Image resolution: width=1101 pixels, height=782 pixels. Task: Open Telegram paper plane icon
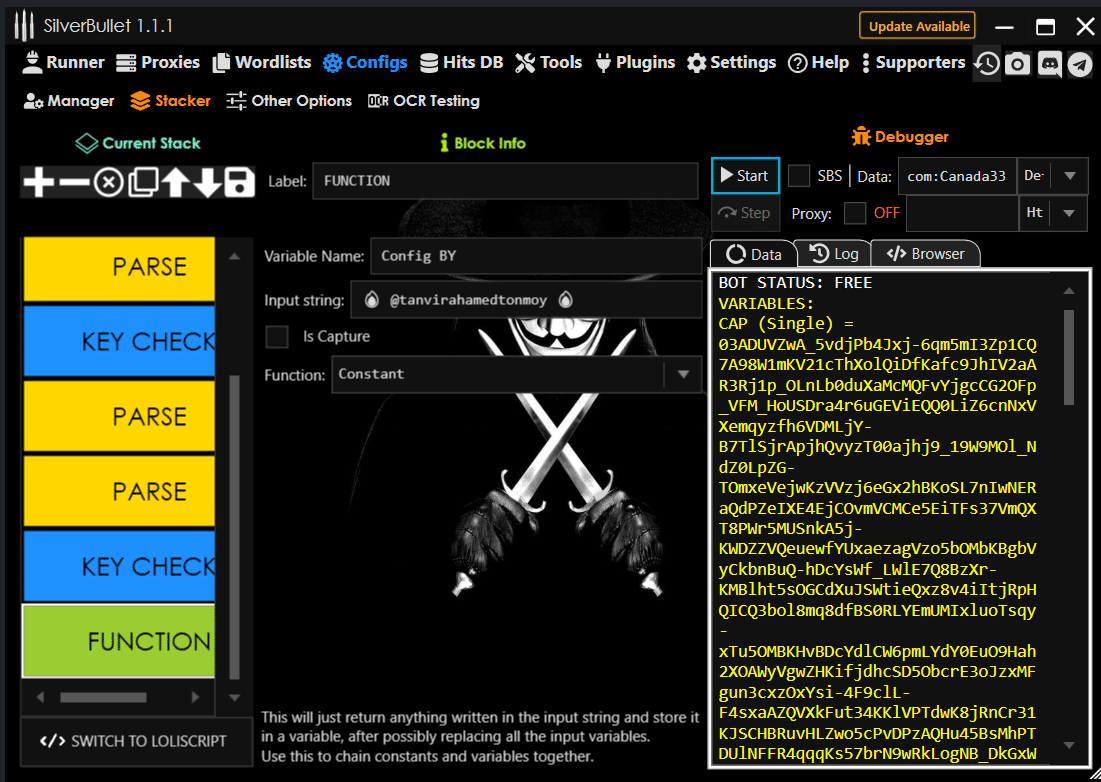(1081, 64)
